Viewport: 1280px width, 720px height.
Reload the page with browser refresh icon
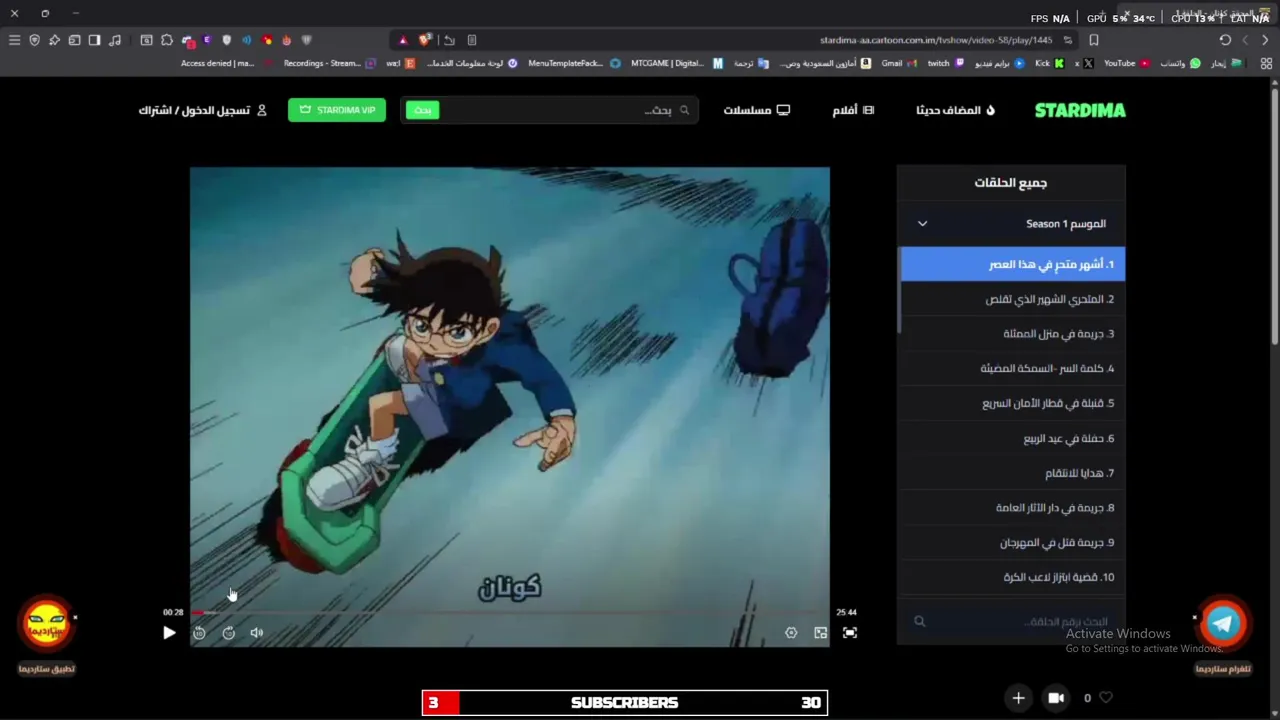(1225, 40)
